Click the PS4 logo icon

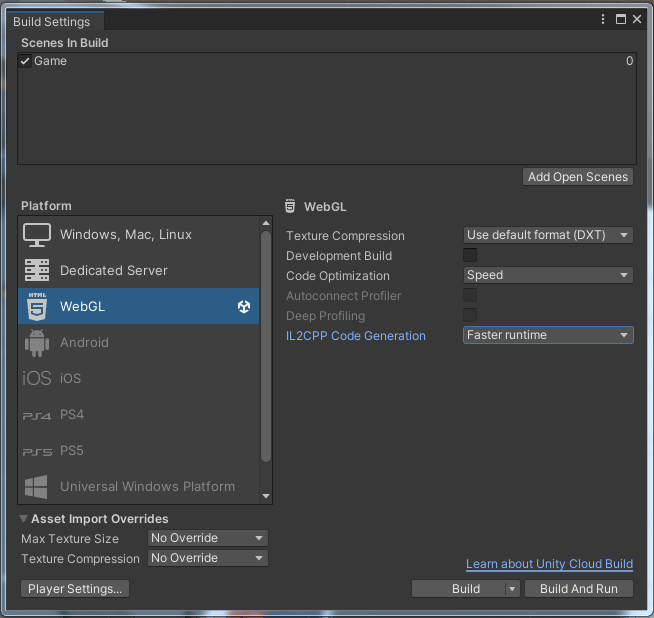coord(37,416)
